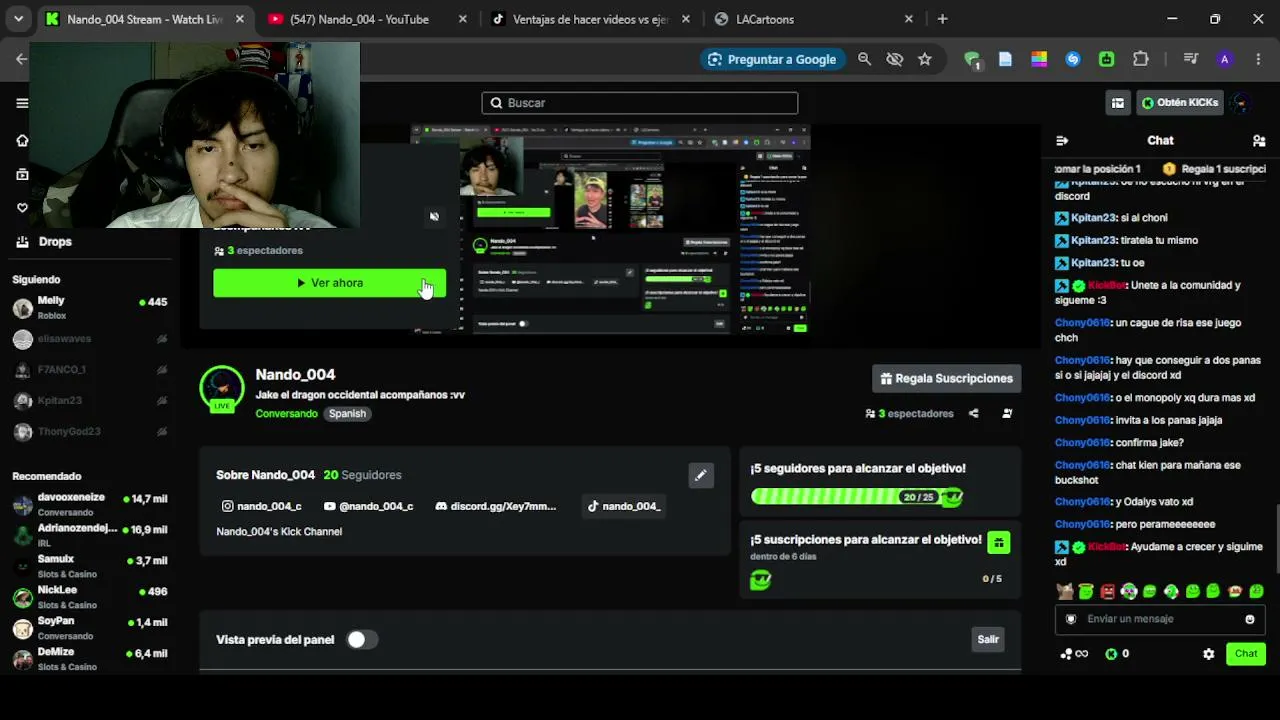Open the emoji picker in chat input

pyautogui.click(x=1250, y=619)
